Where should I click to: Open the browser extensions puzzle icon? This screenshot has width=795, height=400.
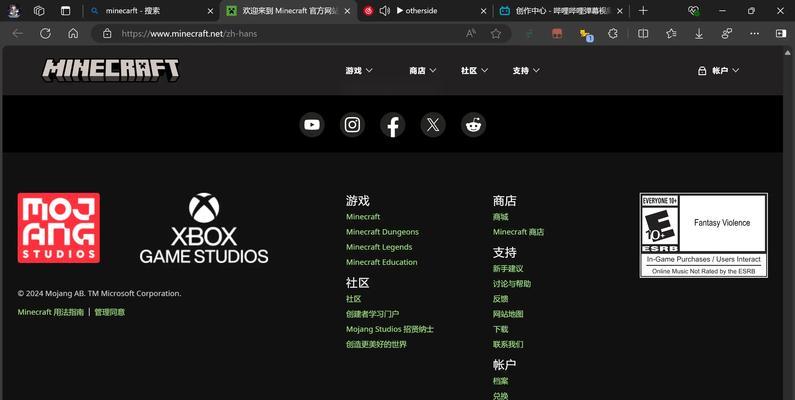pyautogui.click(x=613, y=33)
